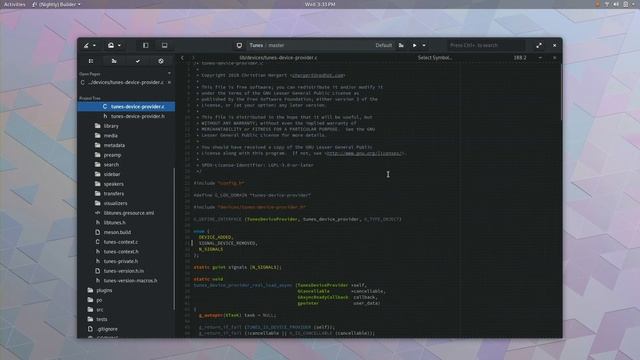Open the power system menu icon
The image size is (640, 360).
click(x=626, y=4)
